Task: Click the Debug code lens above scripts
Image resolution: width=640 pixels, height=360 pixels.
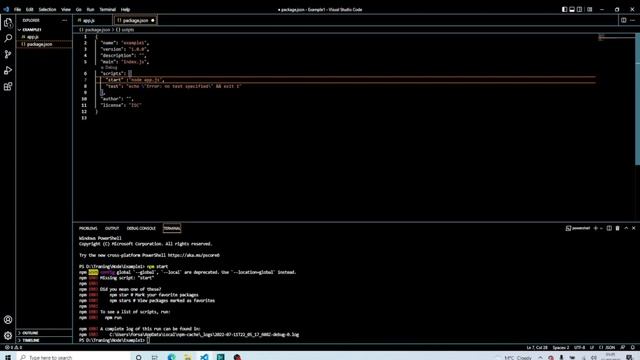Action: tap(109, 67)
